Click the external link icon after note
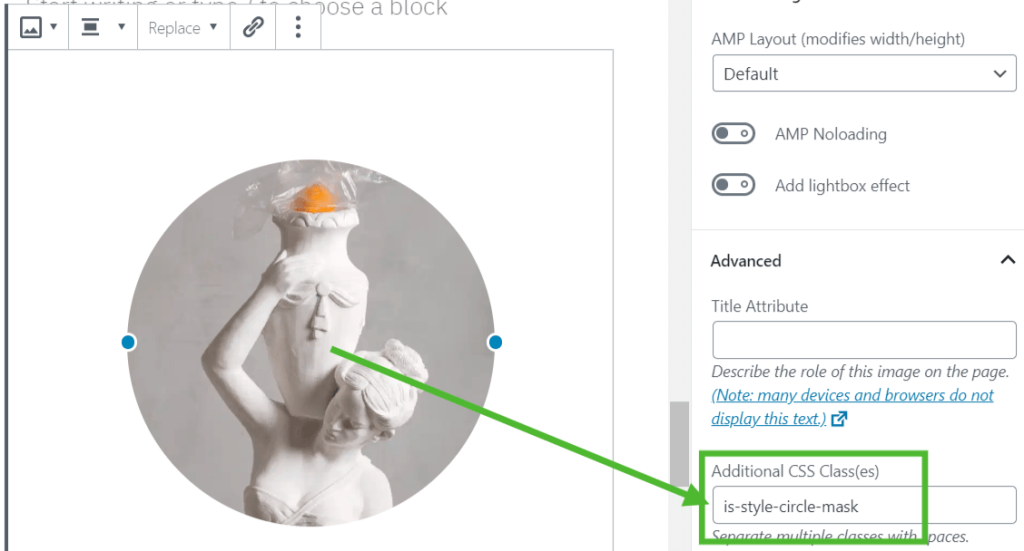1024x551 pixels. [839, 418]
